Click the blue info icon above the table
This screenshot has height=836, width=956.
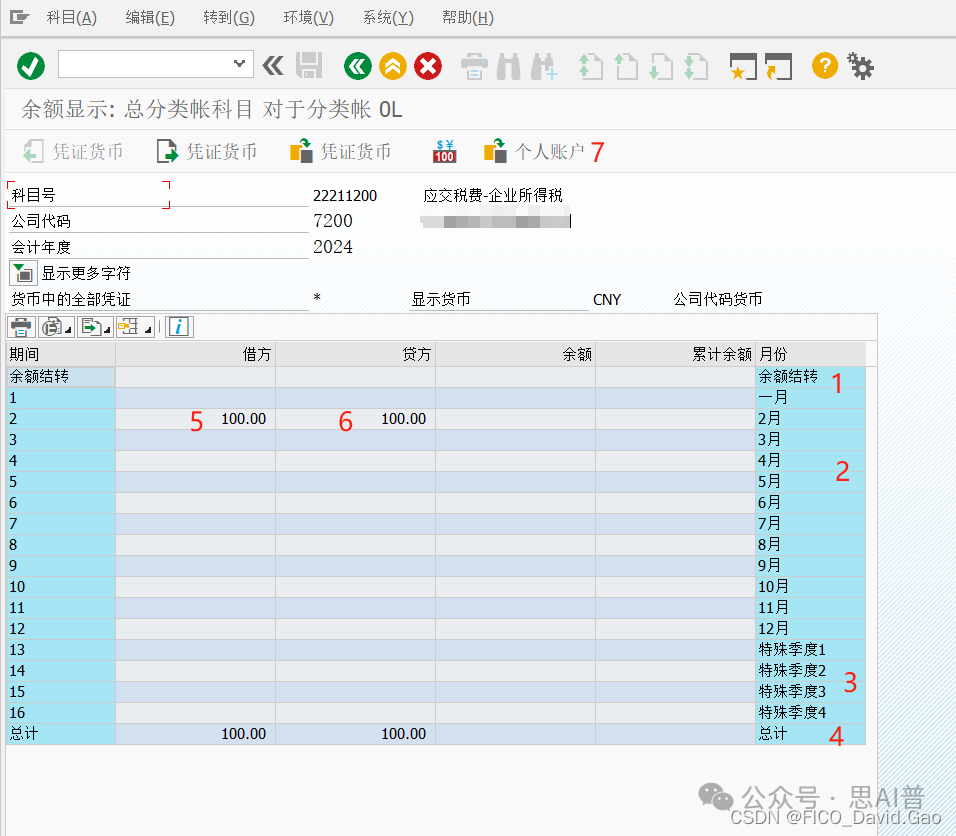178,326
